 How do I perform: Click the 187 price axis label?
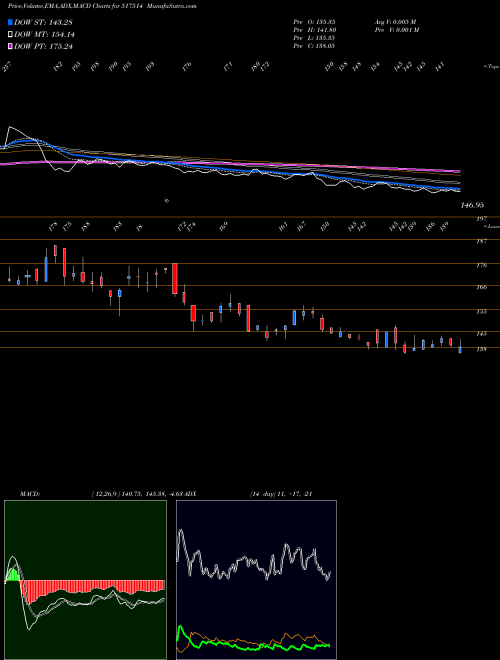481,241
